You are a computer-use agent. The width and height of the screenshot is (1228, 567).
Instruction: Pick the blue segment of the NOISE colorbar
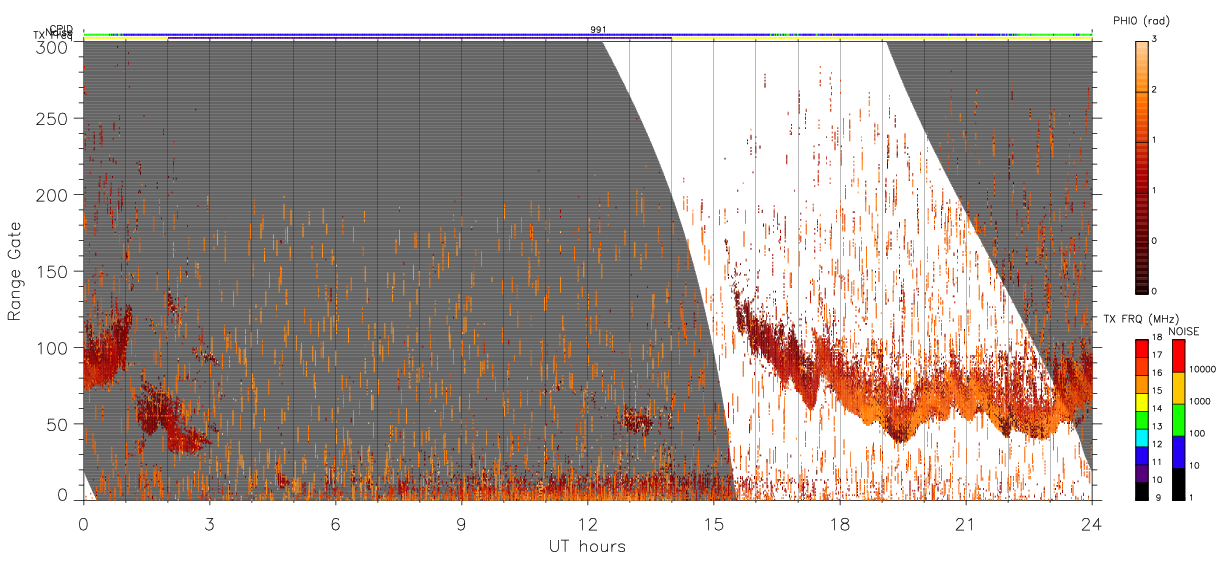[1178, 452]
